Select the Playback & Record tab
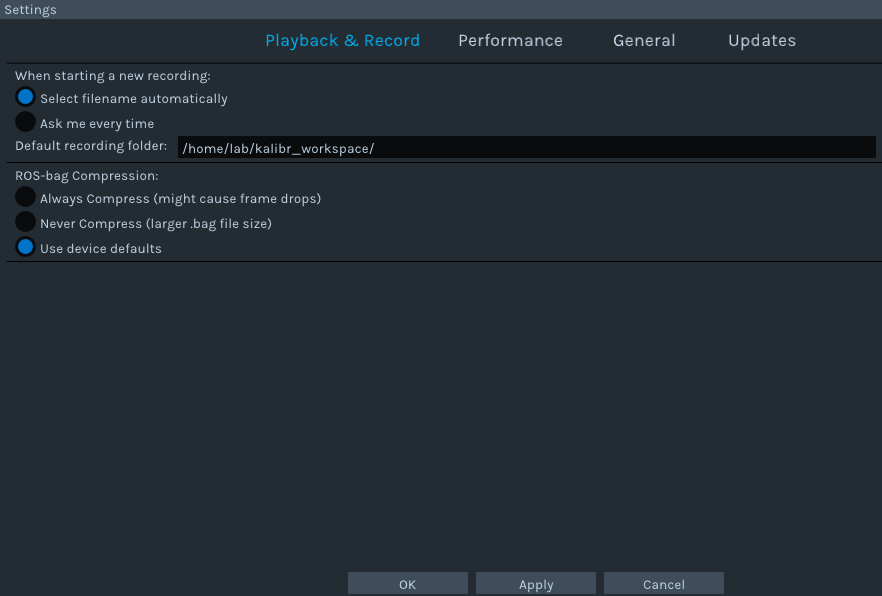Screen dimensions: 882x596 [343, 40]
